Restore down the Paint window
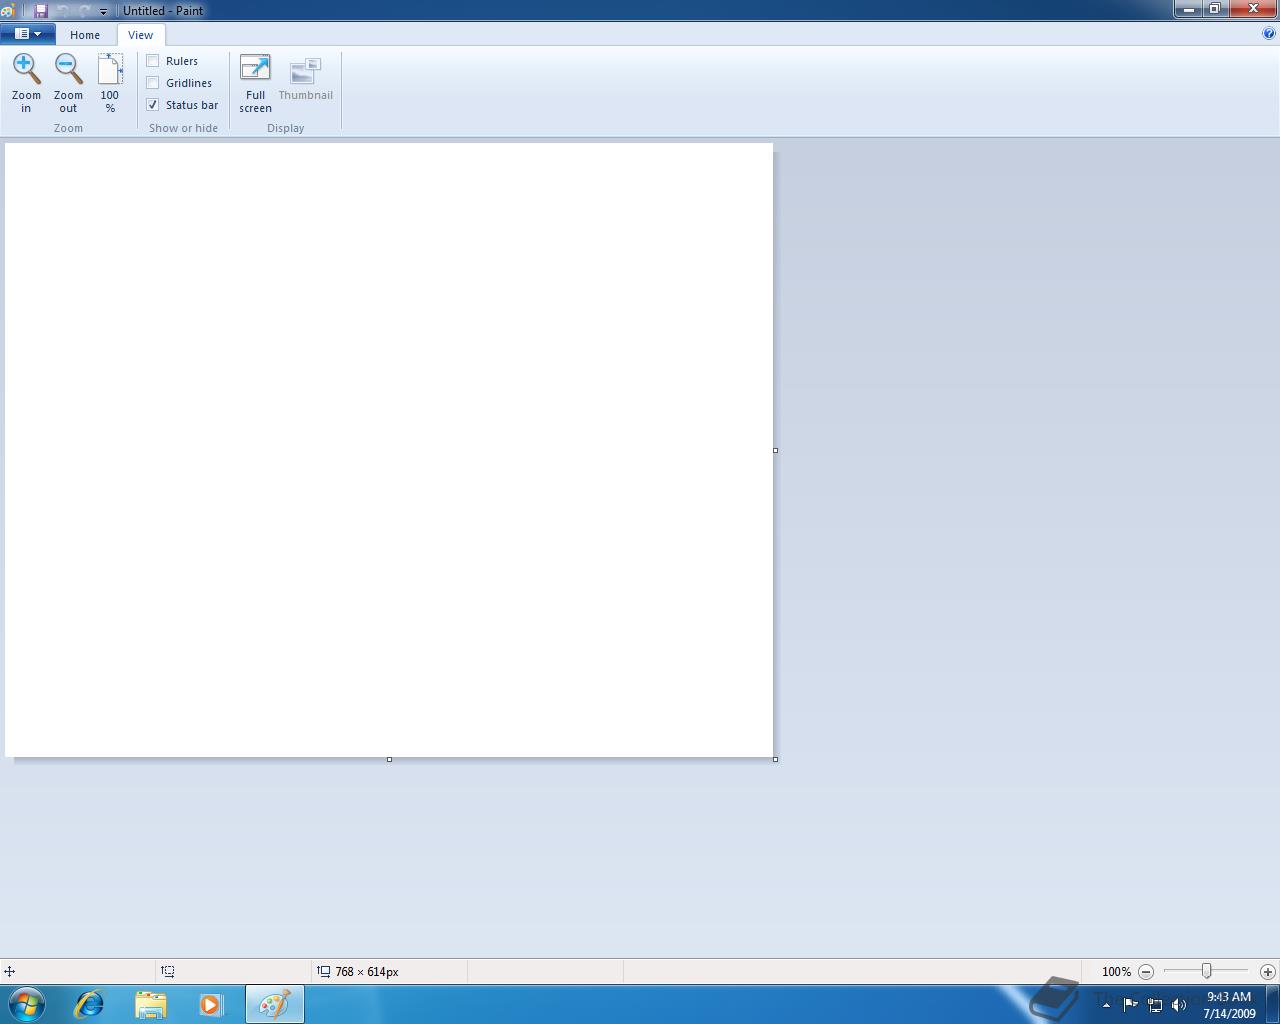 (1214, 9)
